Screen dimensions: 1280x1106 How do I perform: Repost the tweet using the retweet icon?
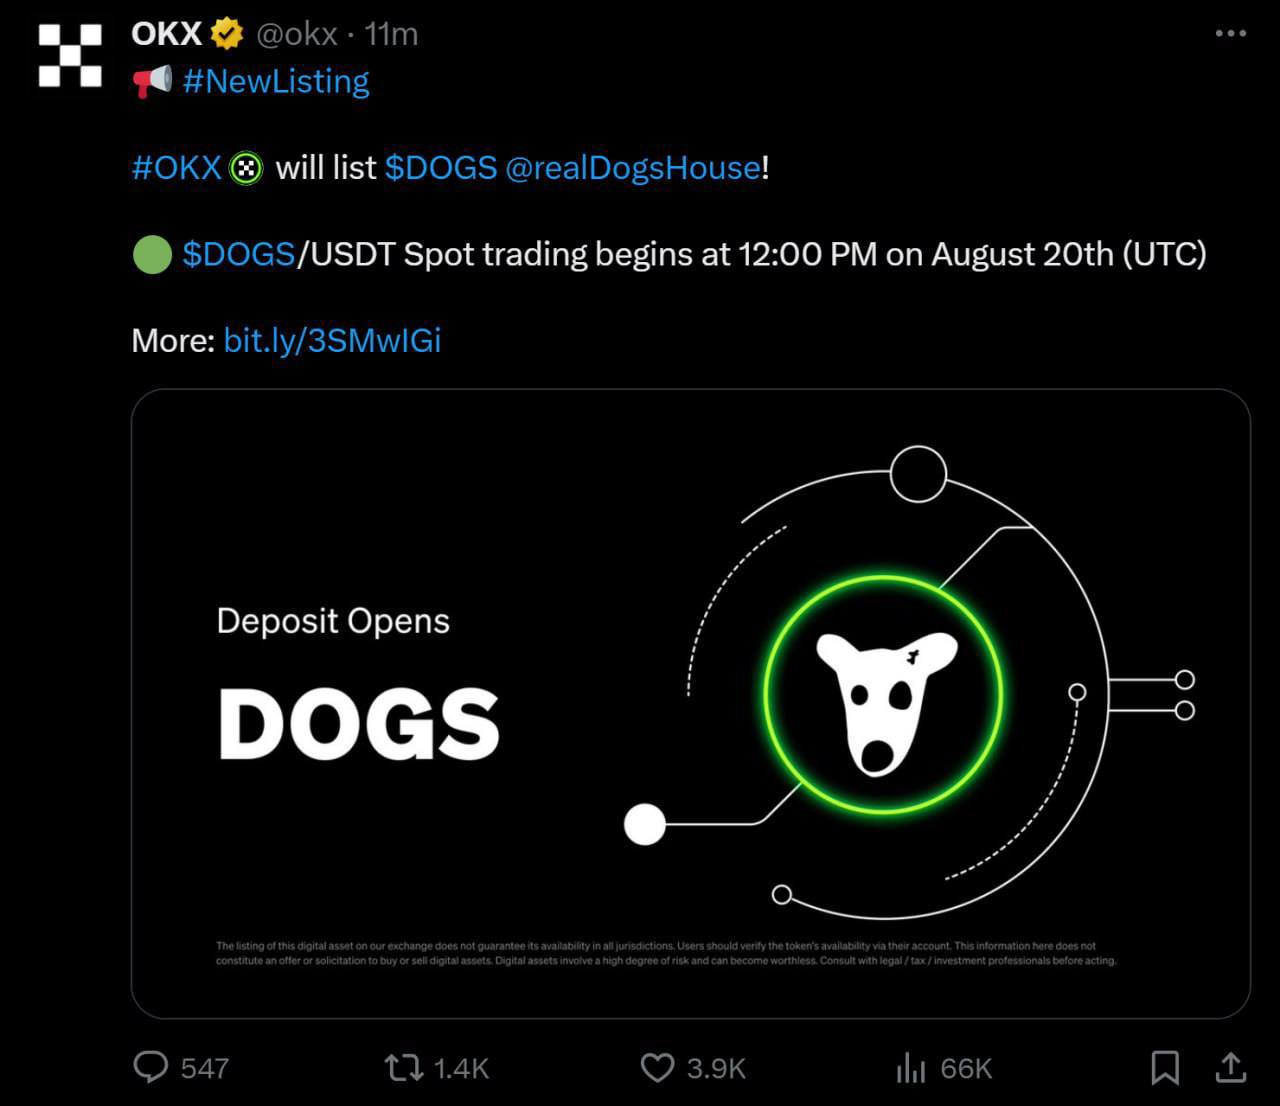[404, 1067]
